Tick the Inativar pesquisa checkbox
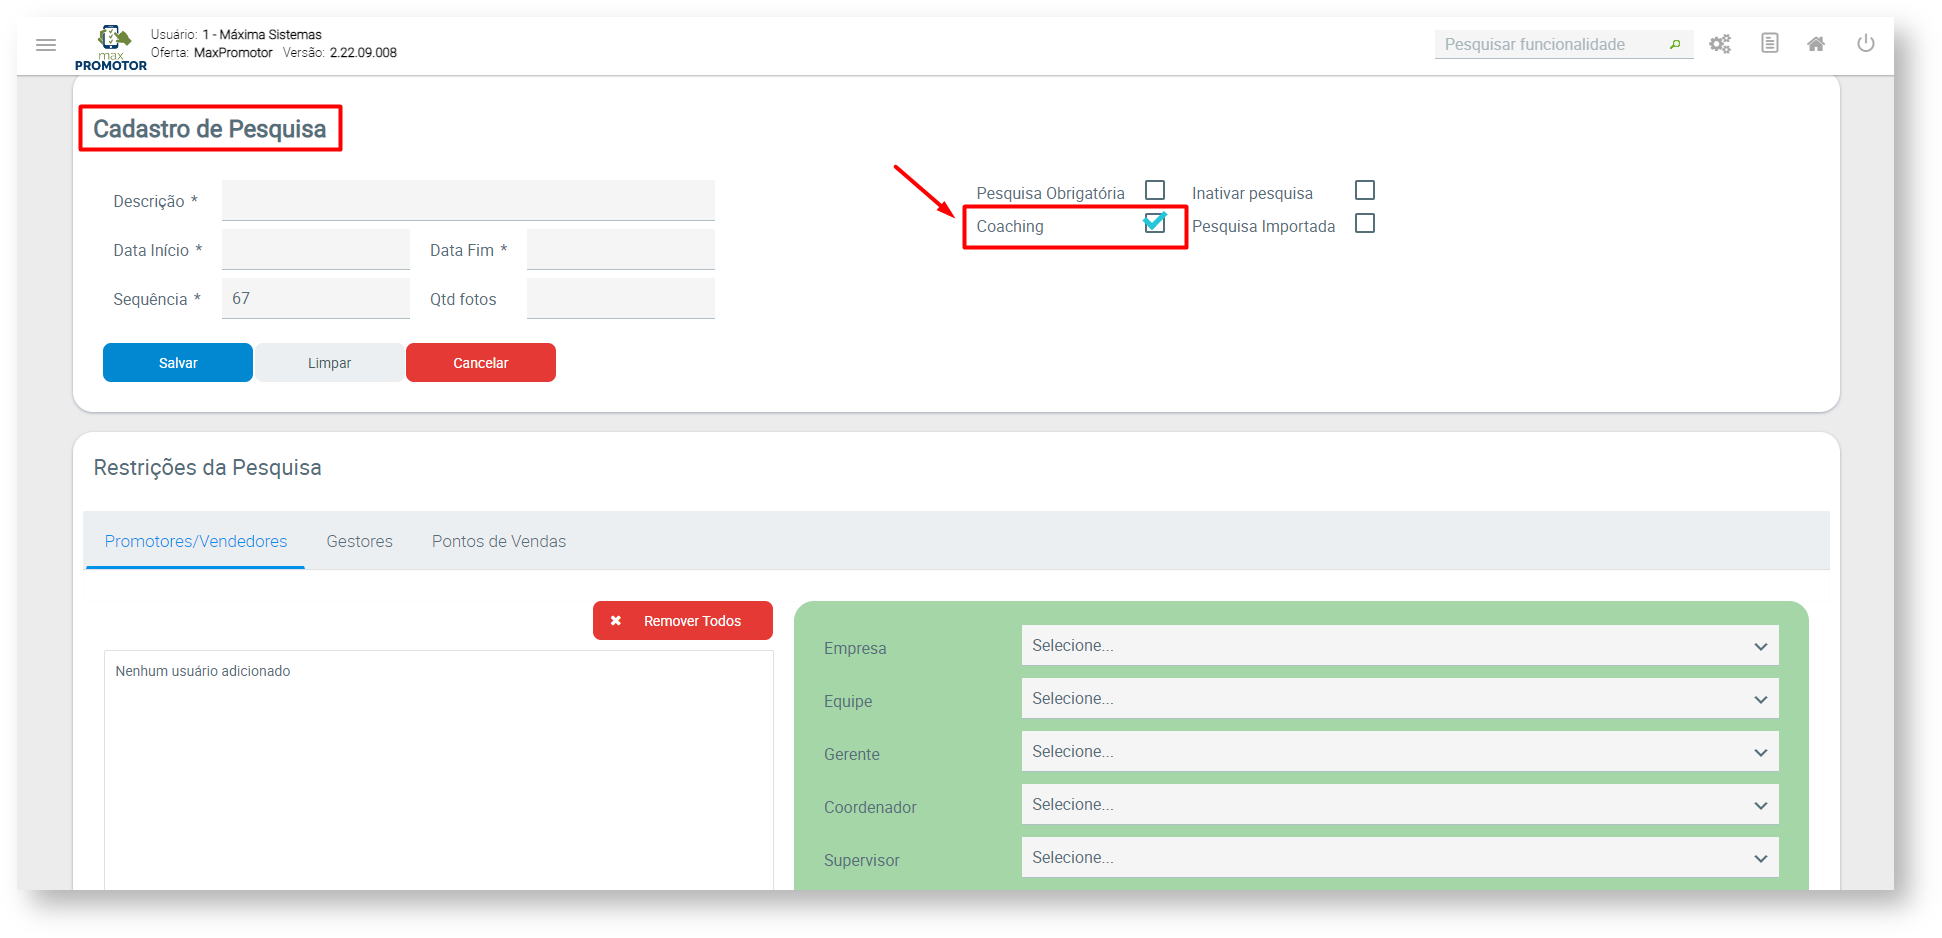 click(x=1365, y=190)
